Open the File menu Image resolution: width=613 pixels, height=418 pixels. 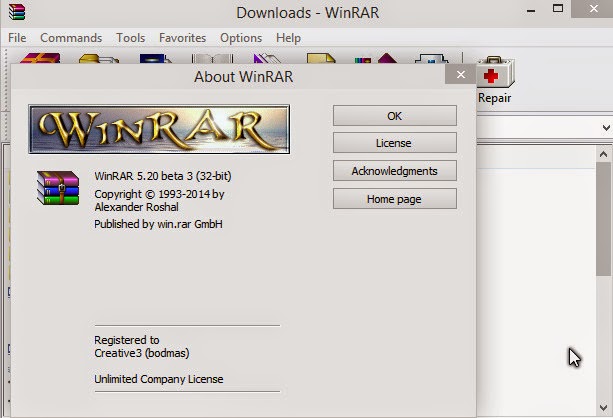17,38
